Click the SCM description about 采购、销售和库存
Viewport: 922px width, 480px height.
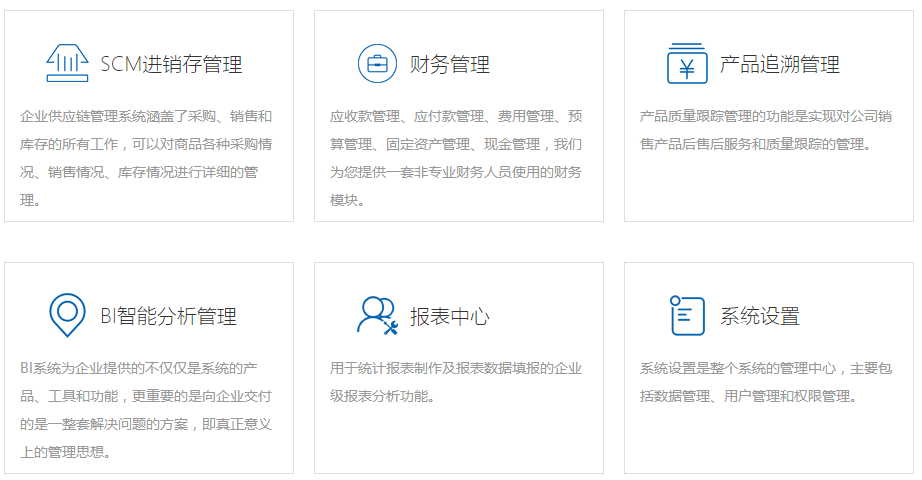click(147, 158)
